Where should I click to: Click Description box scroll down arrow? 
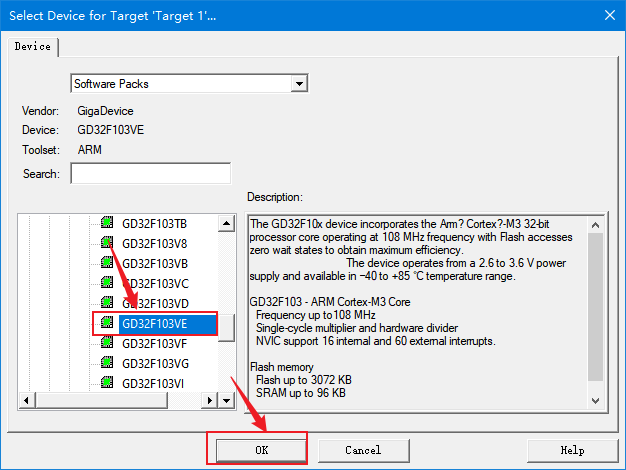pyautogui.click(x=595, y=401)
